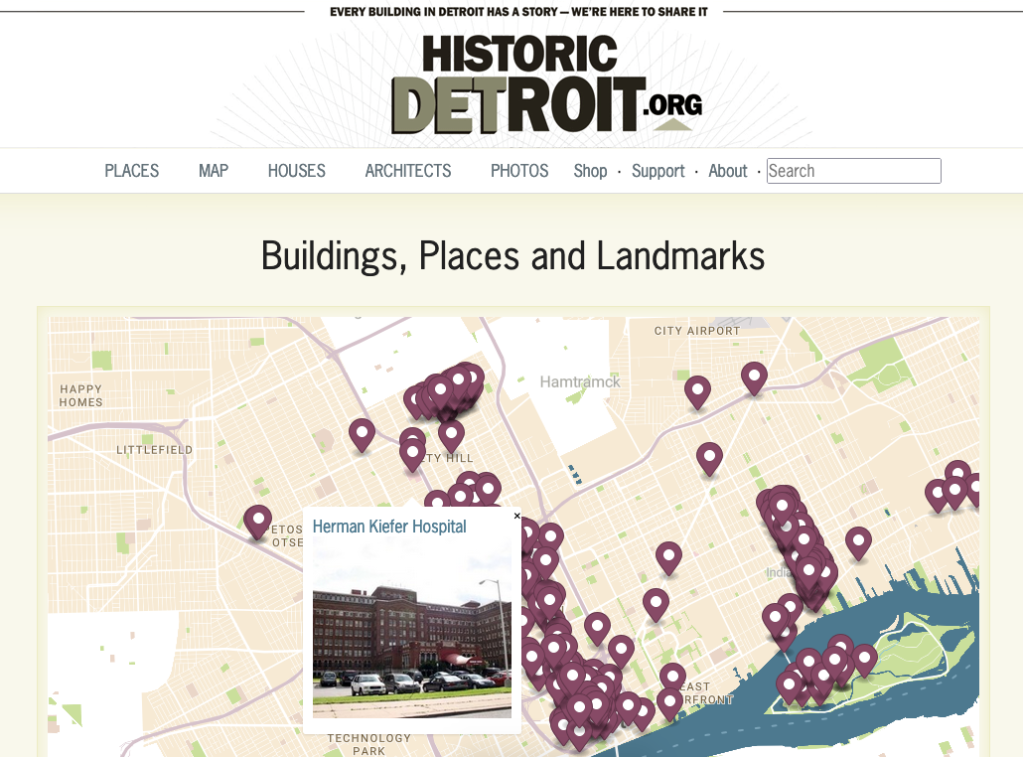Click the lone map pin below Littlefield label
1023x757 pixels.
click(258, 520)
